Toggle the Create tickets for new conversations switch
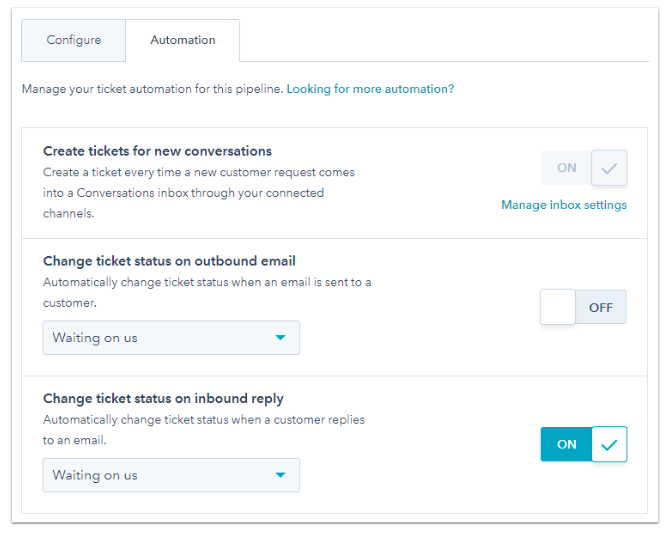The width and height of the screenshot is (672, 538). (x=584, y=168)
